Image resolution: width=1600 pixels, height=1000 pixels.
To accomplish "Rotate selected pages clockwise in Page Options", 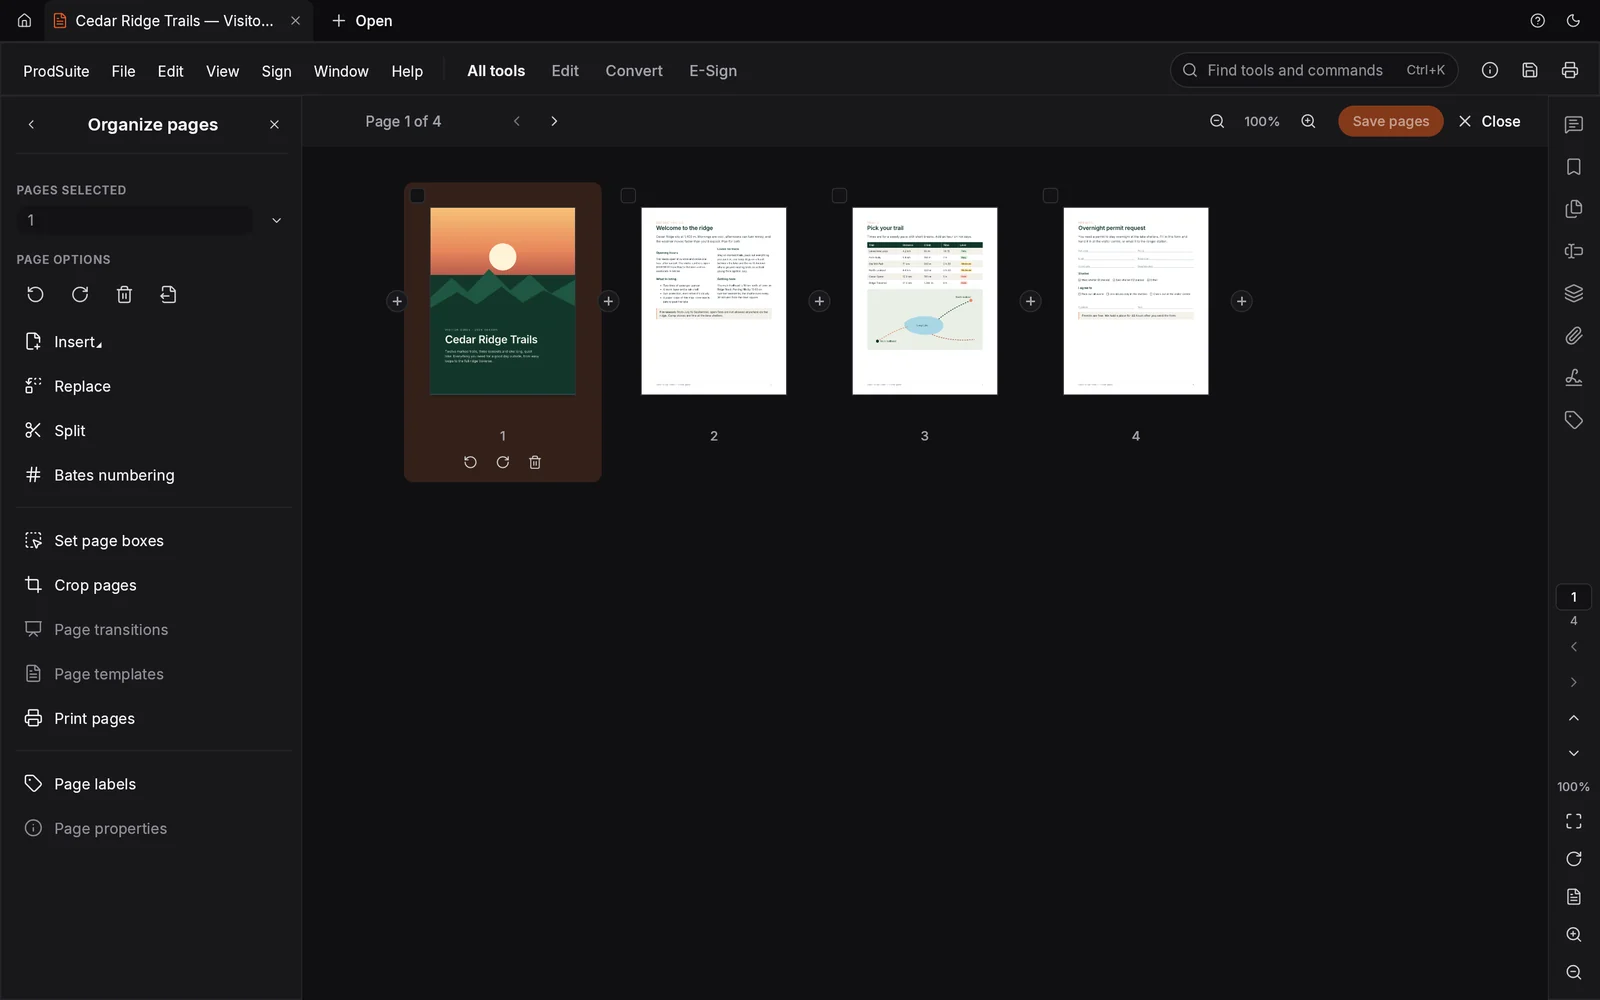I will pyautogui.click(x=80, y=294).
